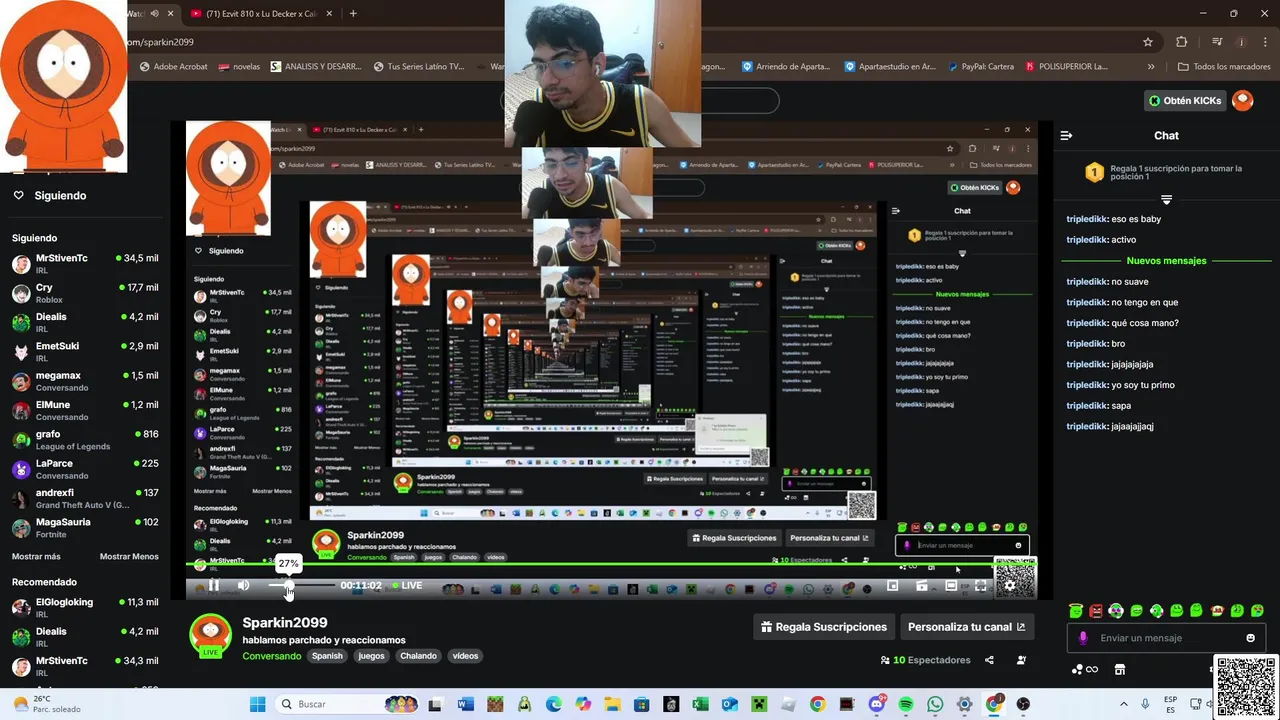Open Spotify from the taskbar

[906, 704]
